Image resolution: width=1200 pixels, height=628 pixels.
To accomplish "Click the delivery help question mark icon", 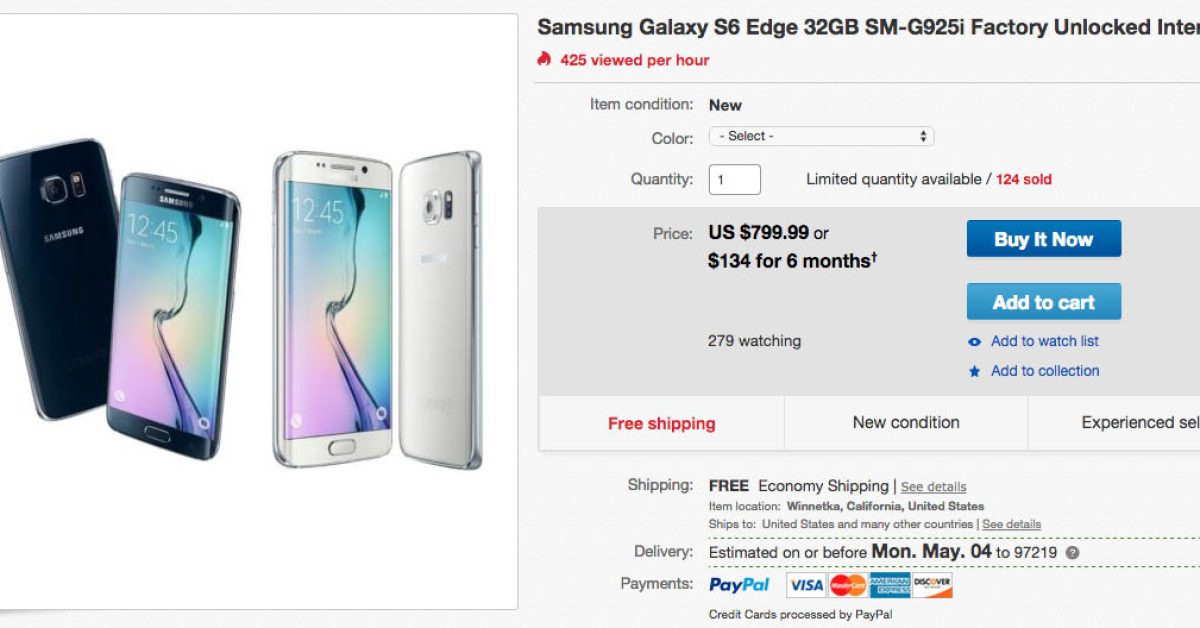I will (x=1072, y=552).
